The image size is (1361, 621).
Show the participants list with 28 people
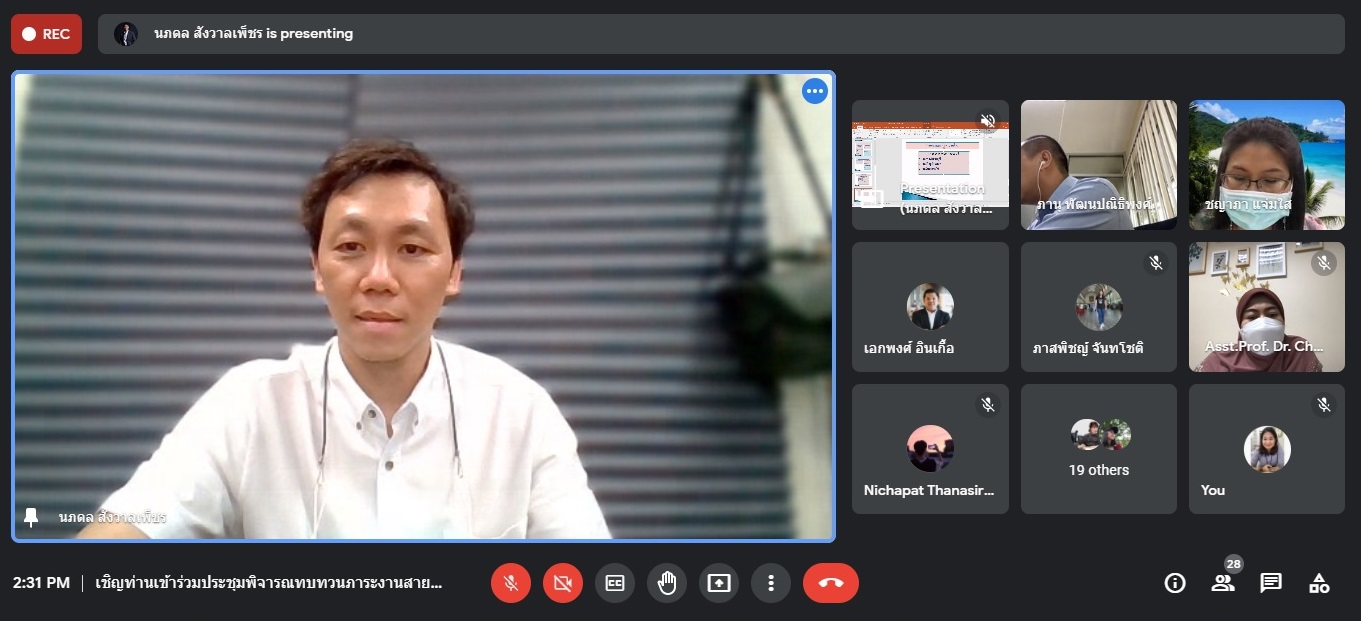1223,583
